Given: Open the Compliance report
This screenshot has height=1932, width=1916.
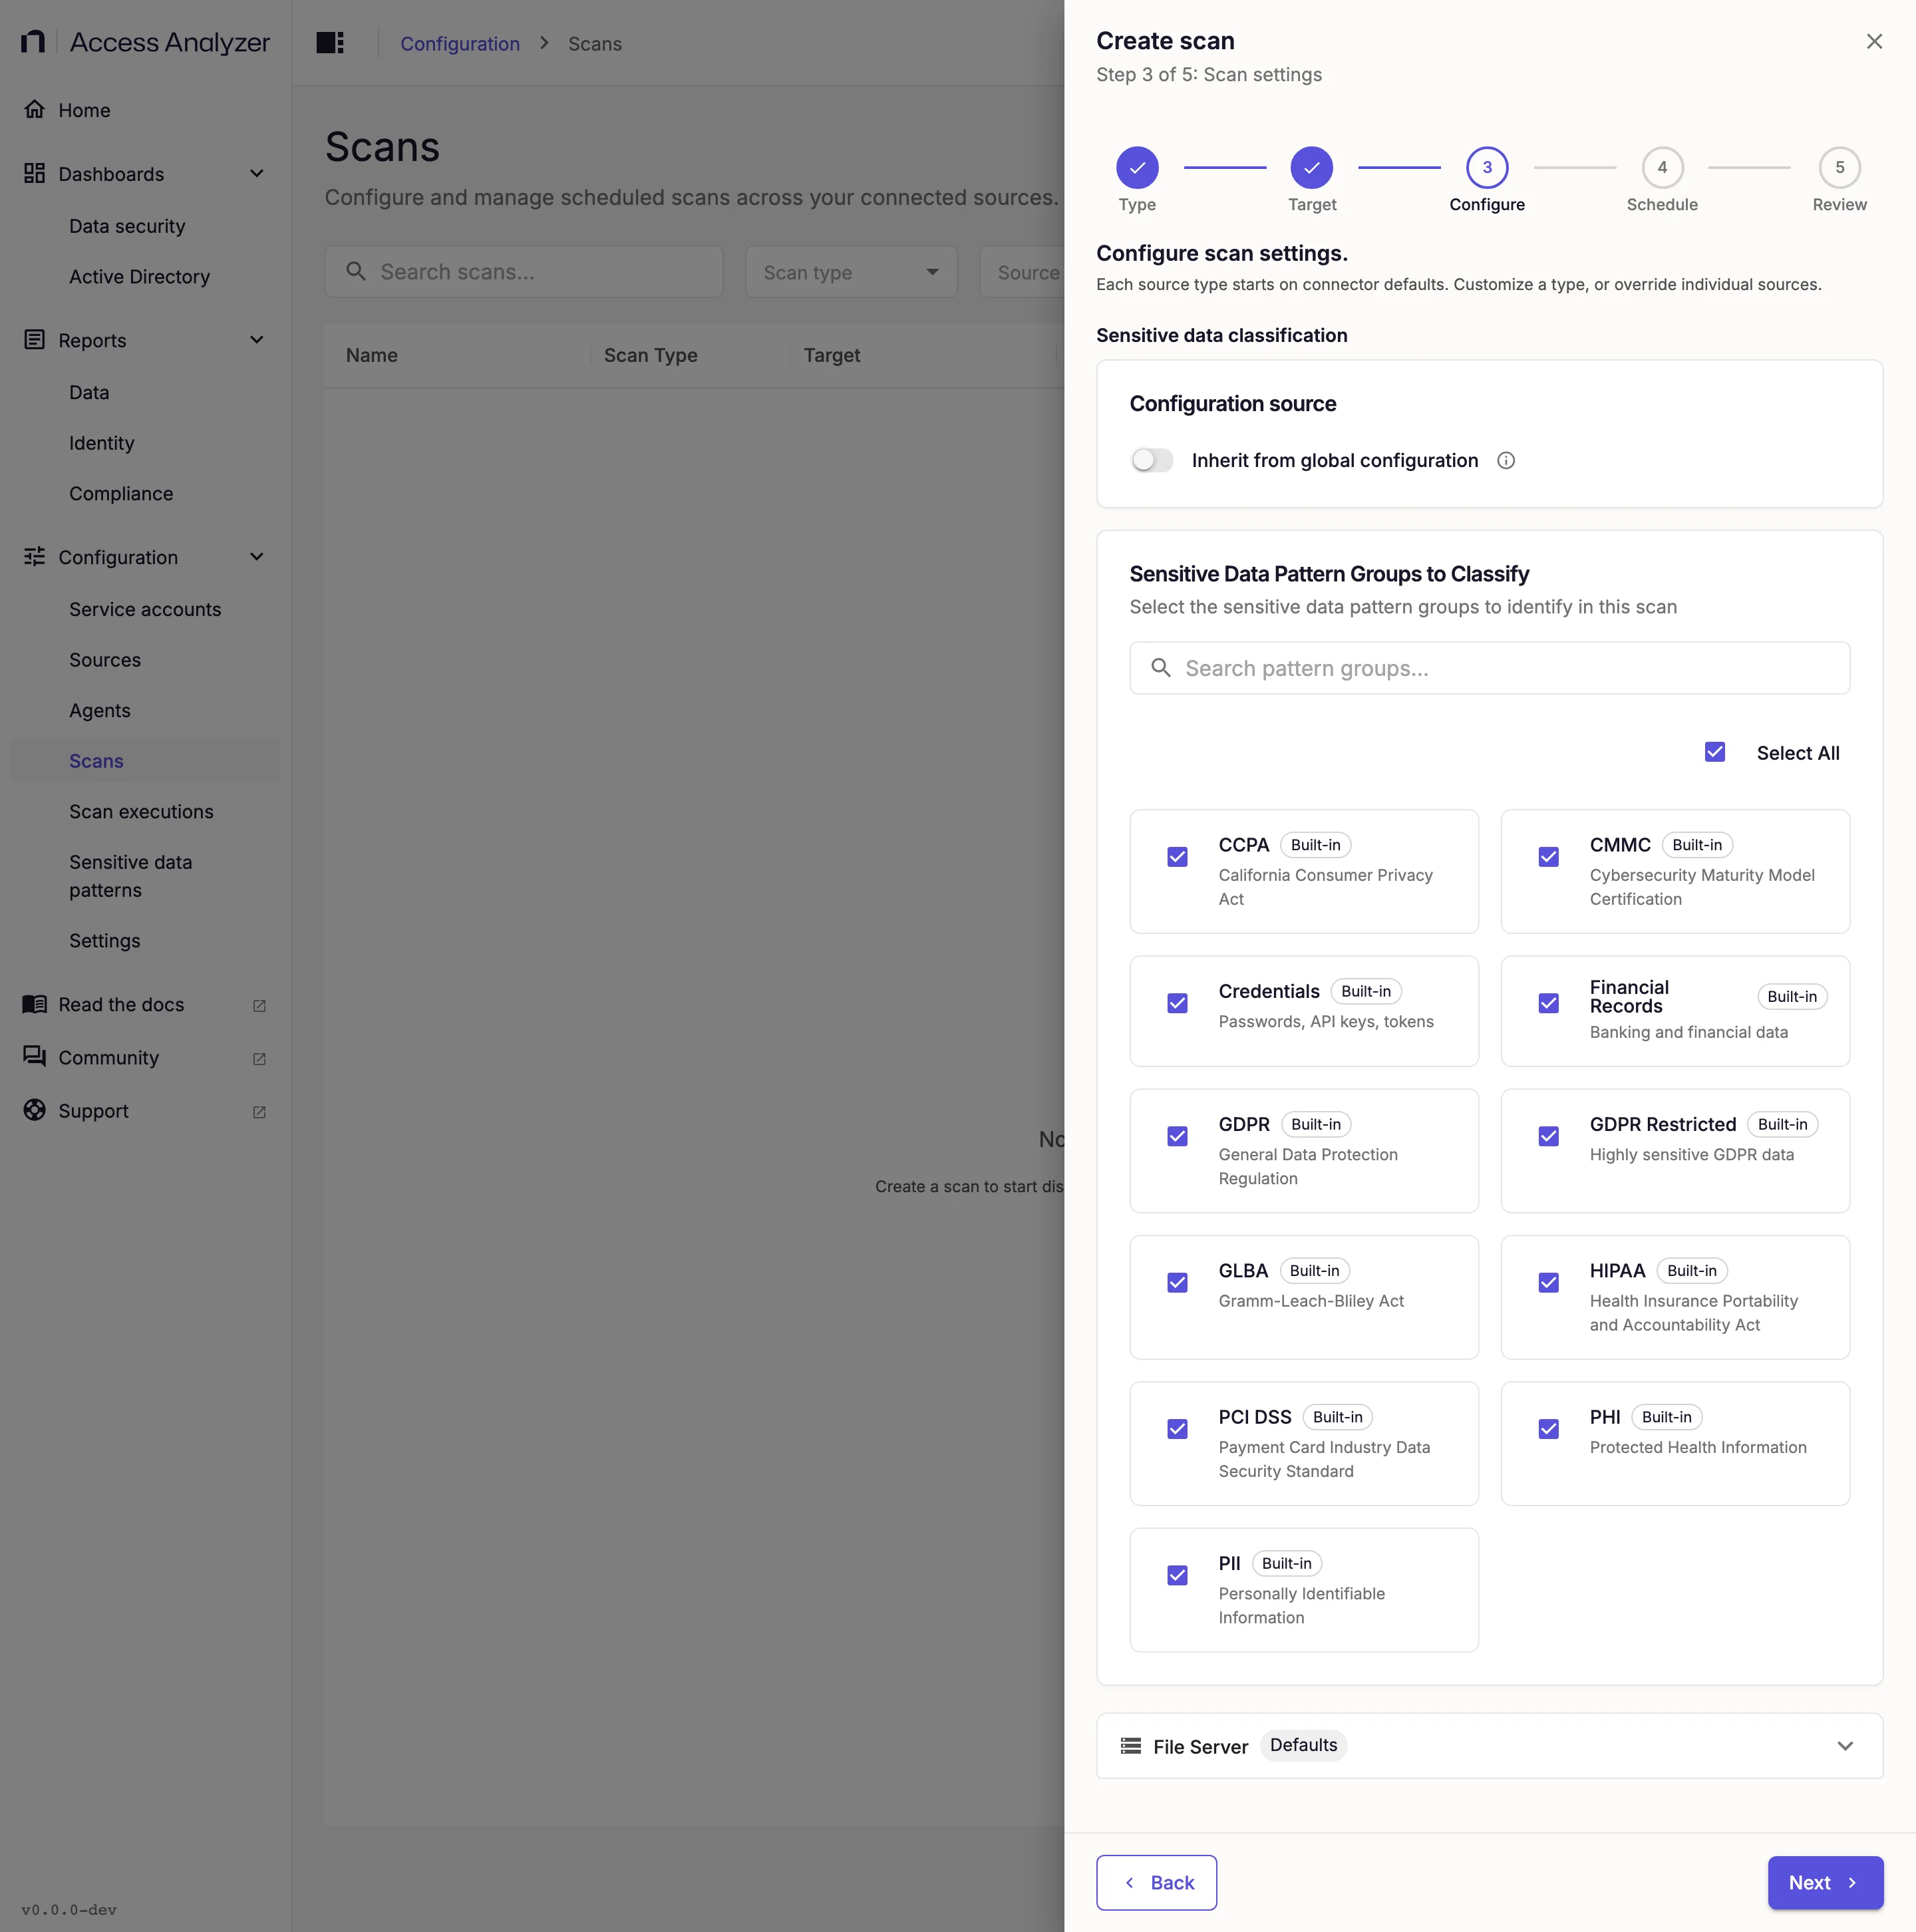Looking at the screenshot, I should pyautogui.click(x=121, y=494).
